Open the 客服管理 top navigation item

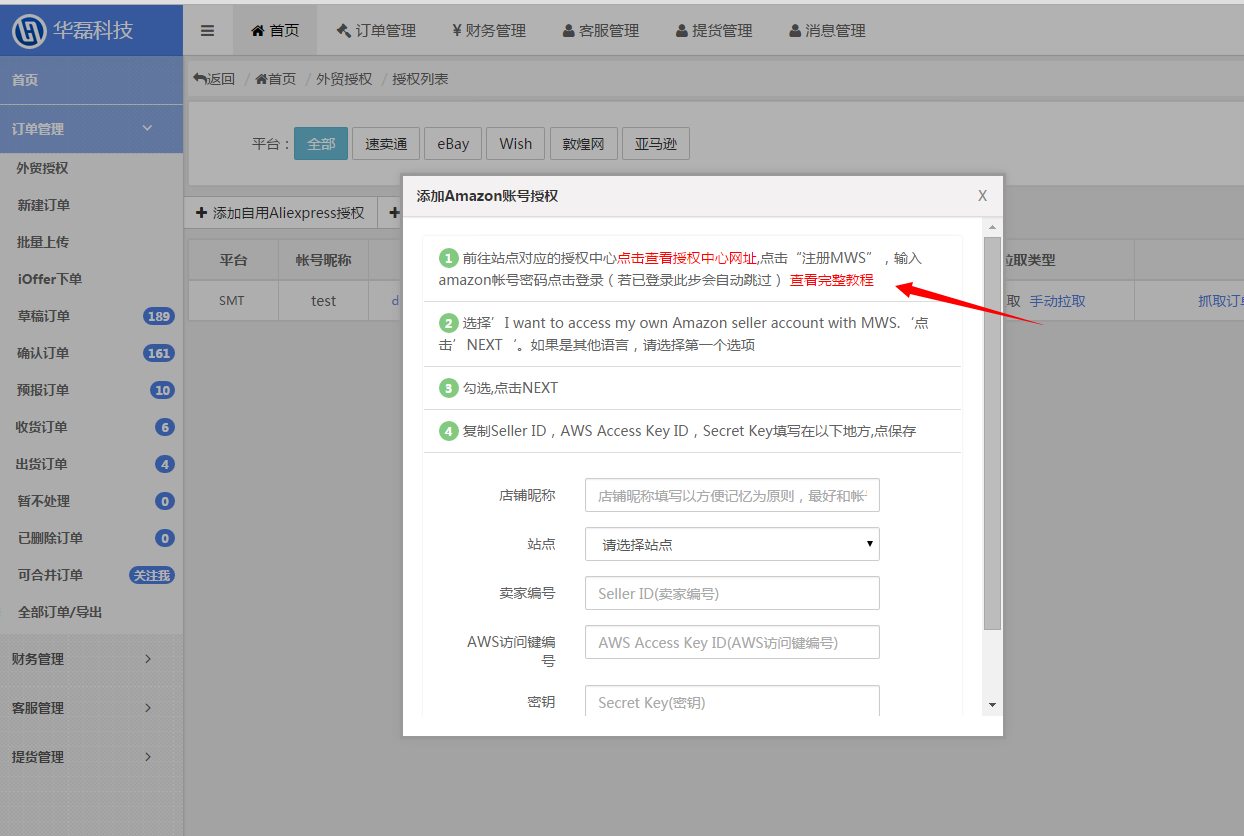(601, 31)
